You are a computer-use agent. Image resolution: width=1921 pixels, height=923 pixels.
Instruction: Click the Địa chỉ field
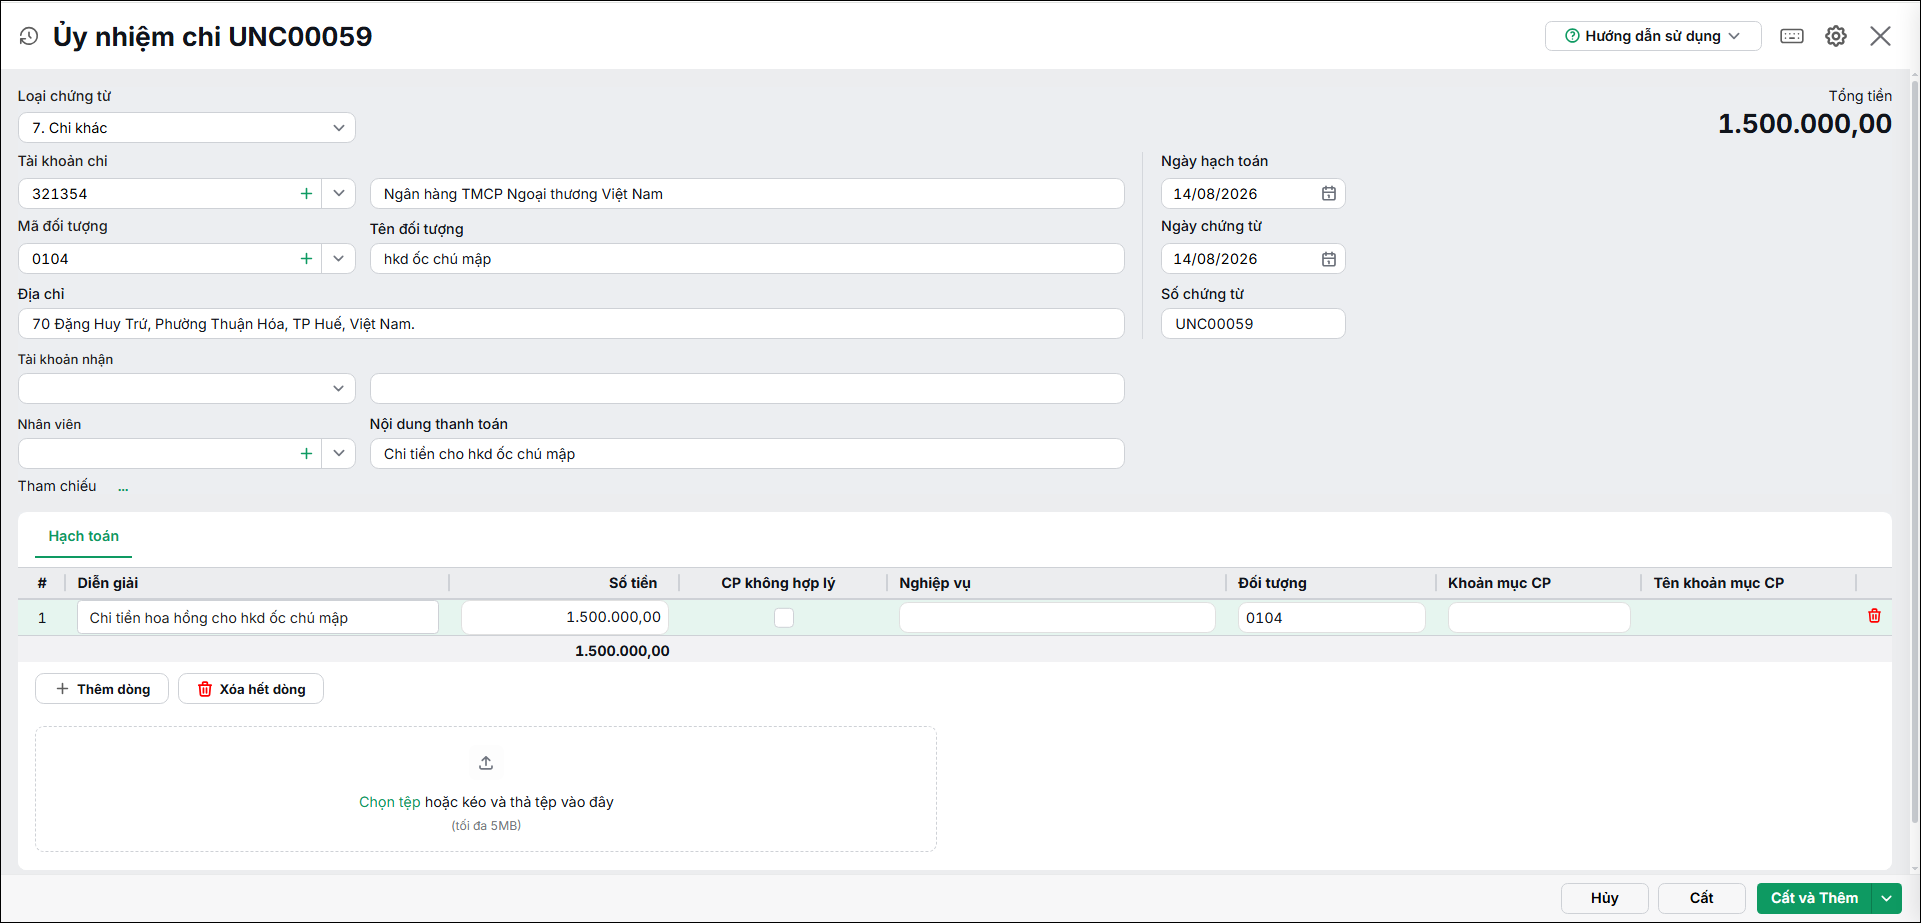[x=571, y=324]
